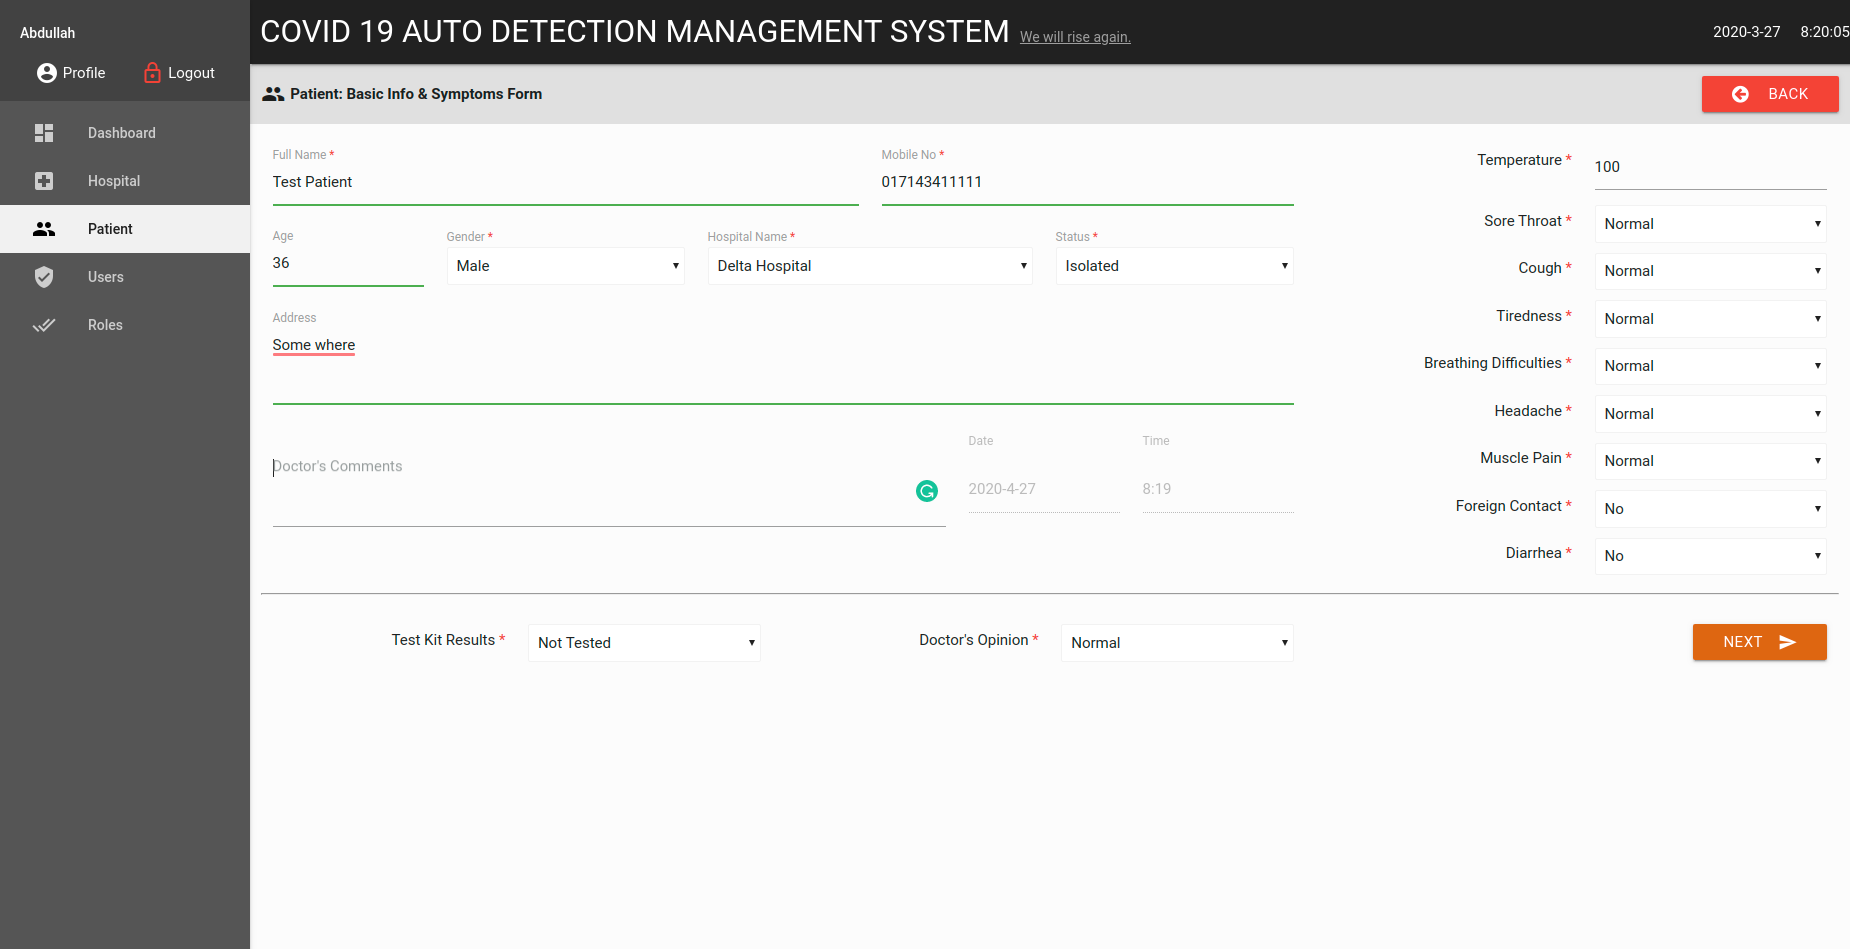Go to Dashboard in sidebar
This screenshot has height=949, width=1850.
click(125, 133)
